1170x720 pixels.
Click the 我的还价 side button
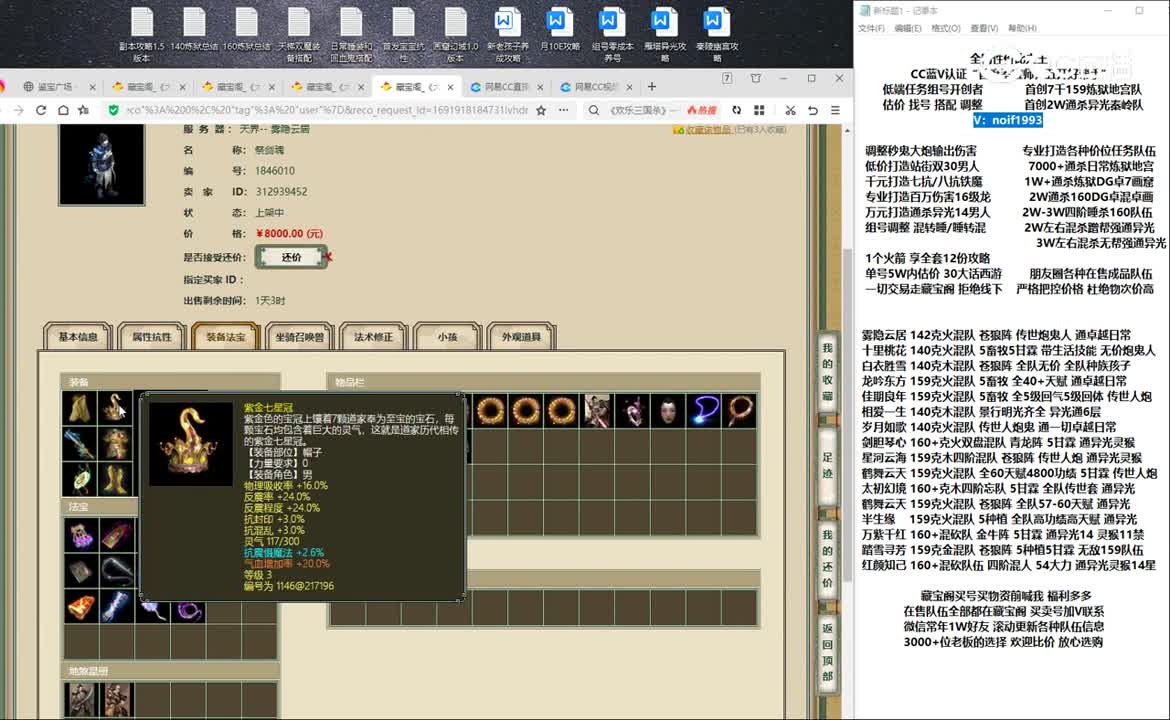pyautogui.click(x=827, y=558)
